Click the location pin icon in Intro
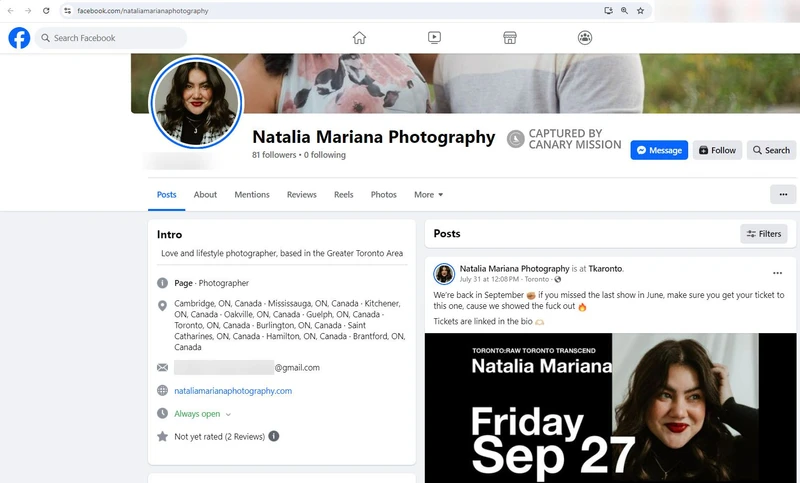Viewport: 800px width, 483px height. tap(162, 306)
